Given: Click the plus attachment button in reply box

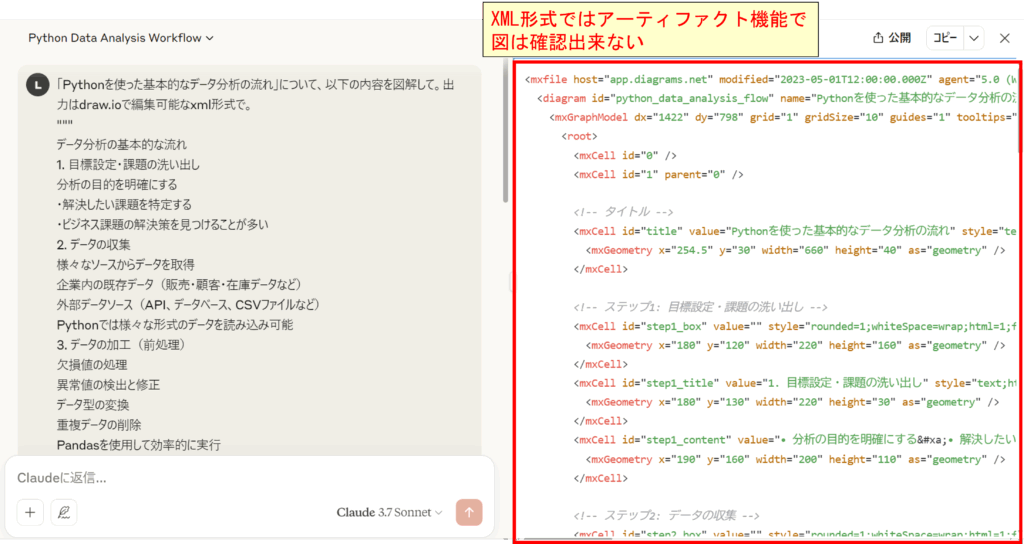Looking at the screenshot, I should (x=30, y=512).
